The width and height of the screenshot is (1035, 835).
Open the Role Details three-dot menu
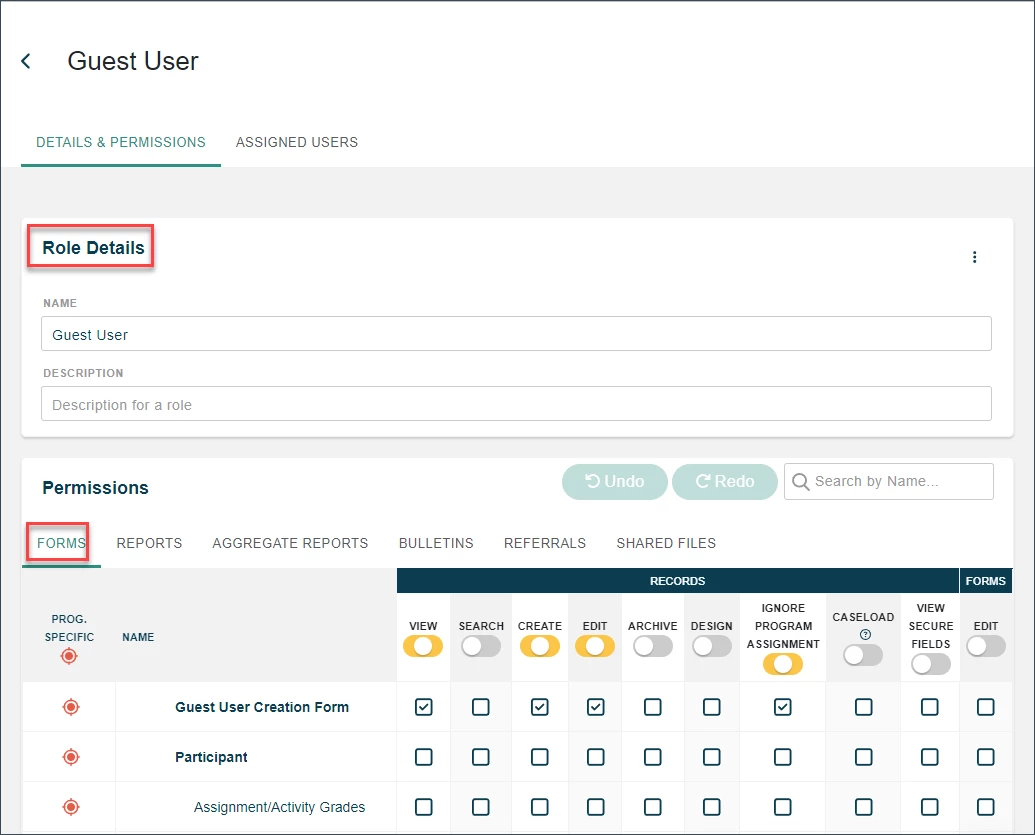(x=974, y=257)
